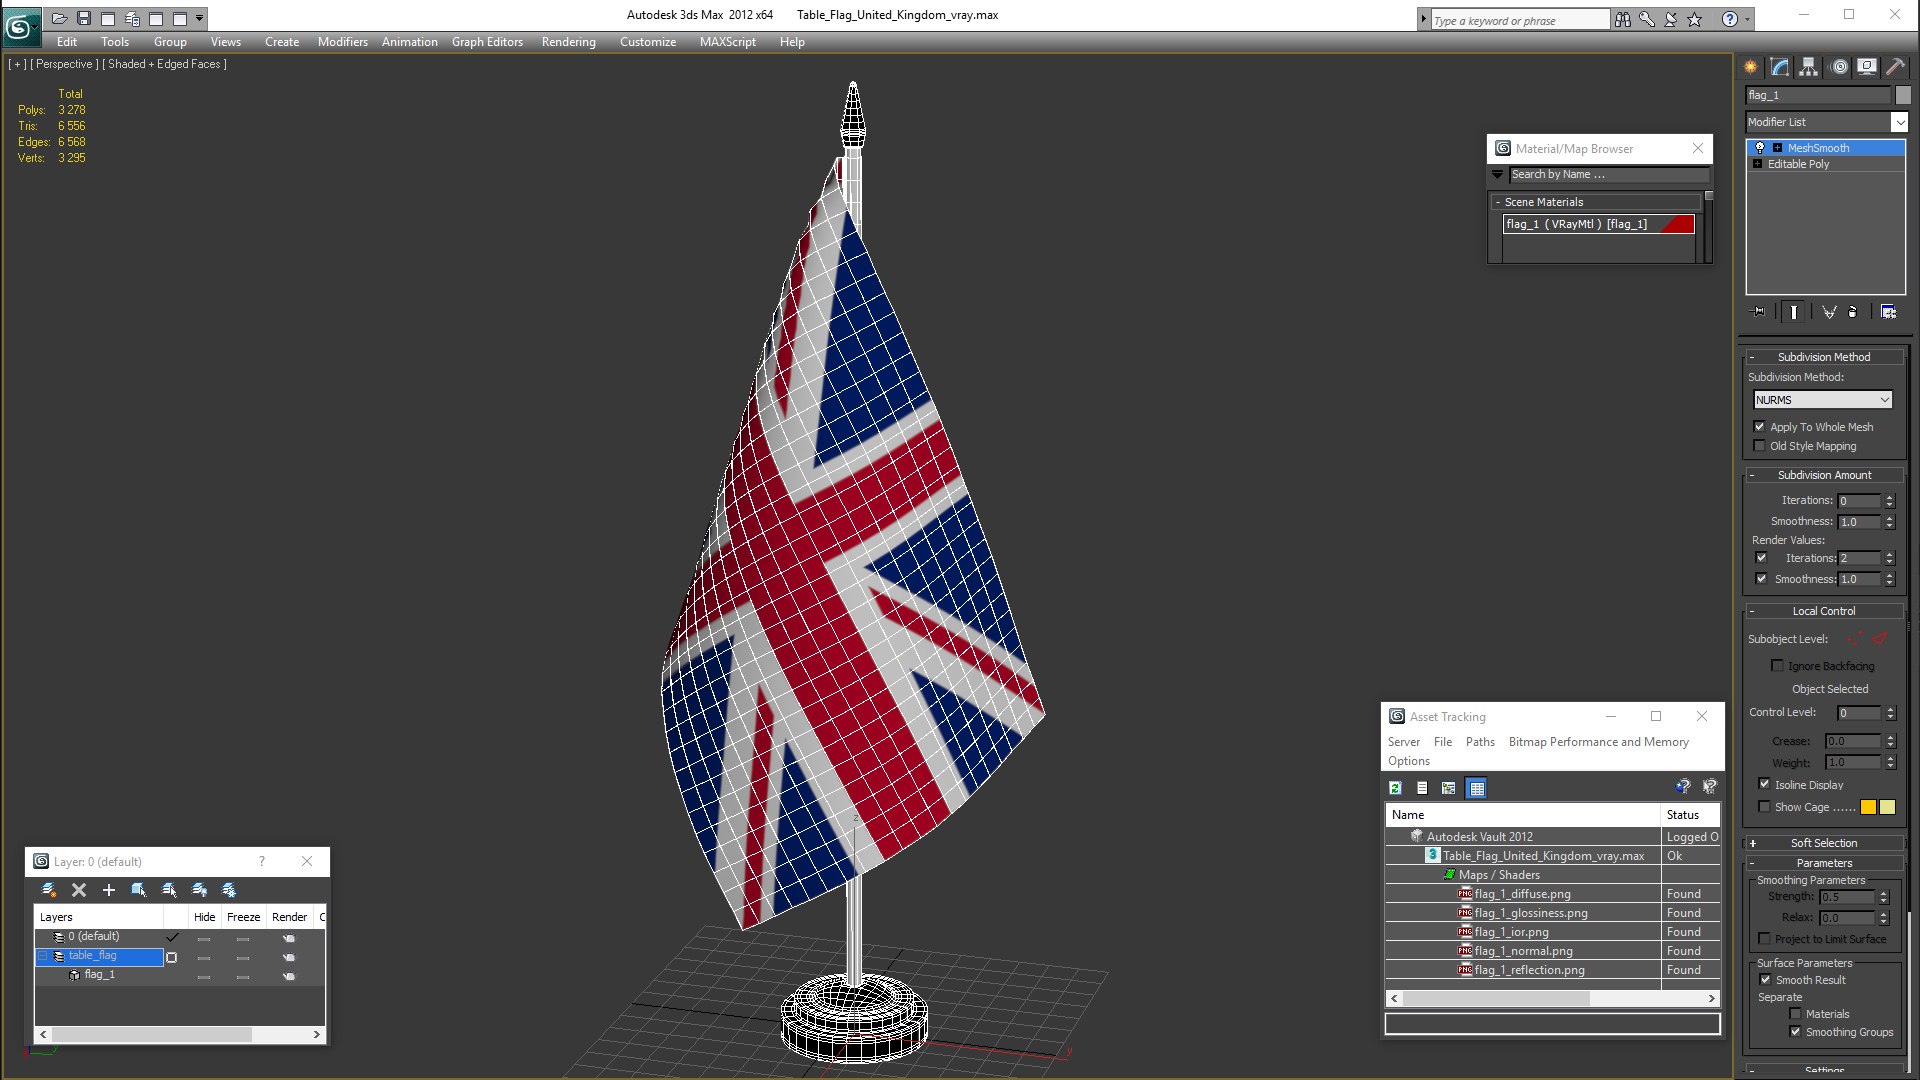
Task: Open Paths menu in Asset Tracking
Action: point(1480,742)
